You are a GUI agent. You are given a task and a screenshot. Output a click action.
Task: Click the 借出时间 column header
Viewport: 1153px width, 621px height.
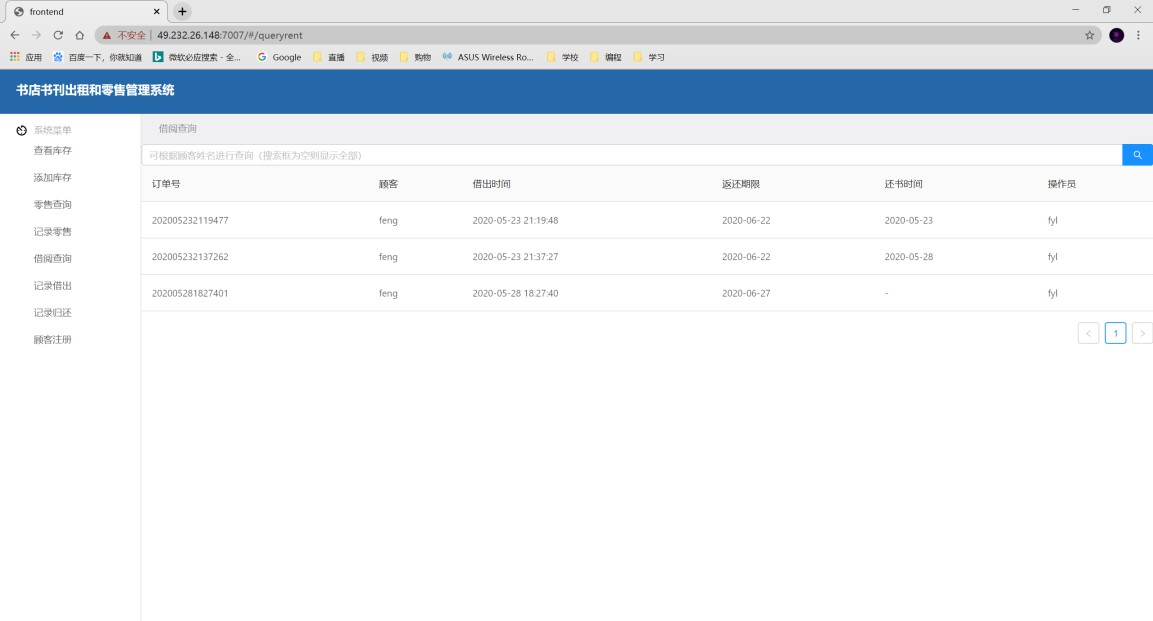click(x=491, y=184)
